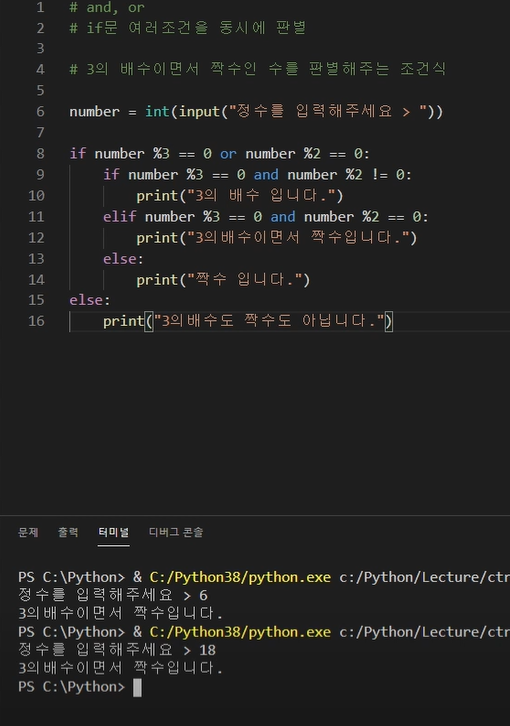The height and width of the screenshot is (726, 510).
Task: Click the 'or' operator on line 8
Action: (x=228, y=154)
